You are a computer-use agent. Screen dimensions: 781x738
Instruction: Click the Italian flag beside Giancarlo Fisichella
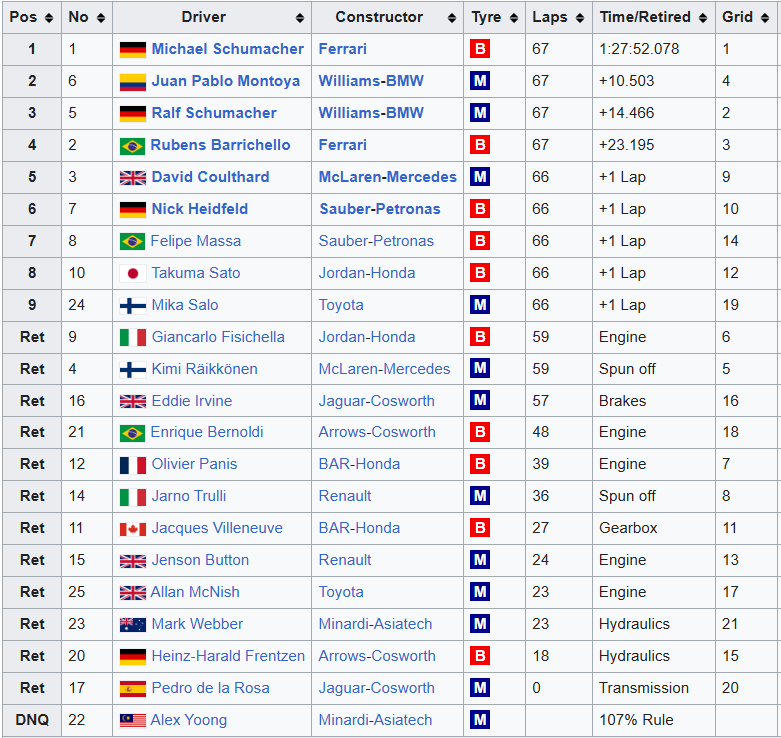click(133, 337)
